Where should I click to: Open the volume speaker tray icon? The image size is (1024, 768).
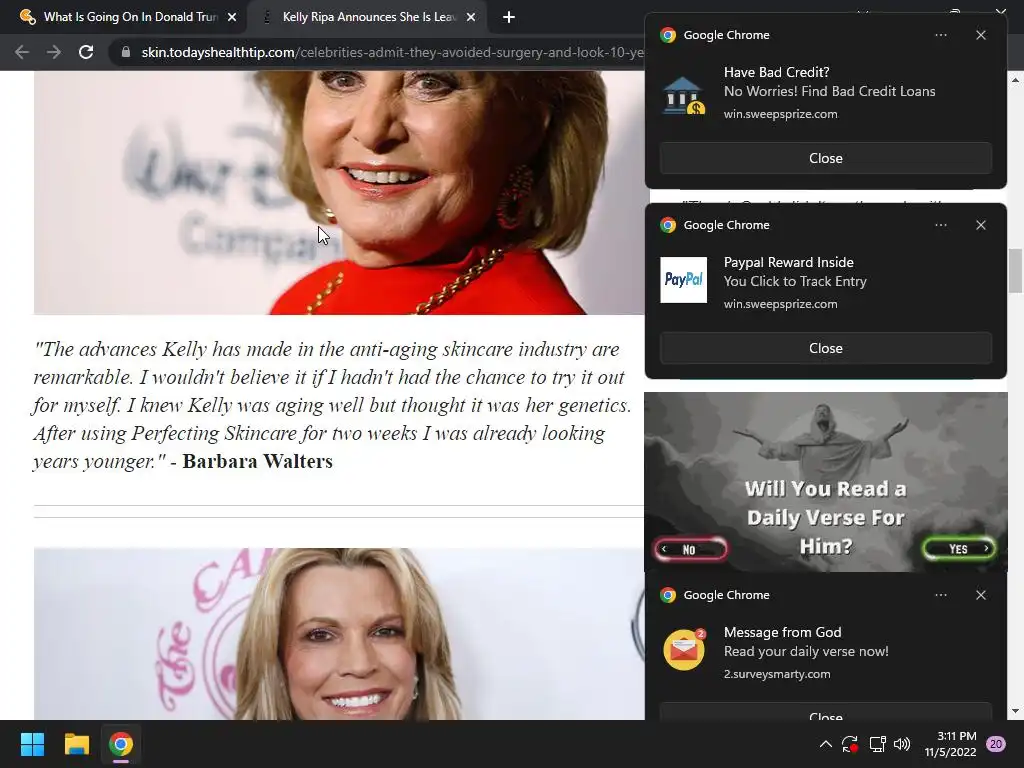click(x=902, y=744)
